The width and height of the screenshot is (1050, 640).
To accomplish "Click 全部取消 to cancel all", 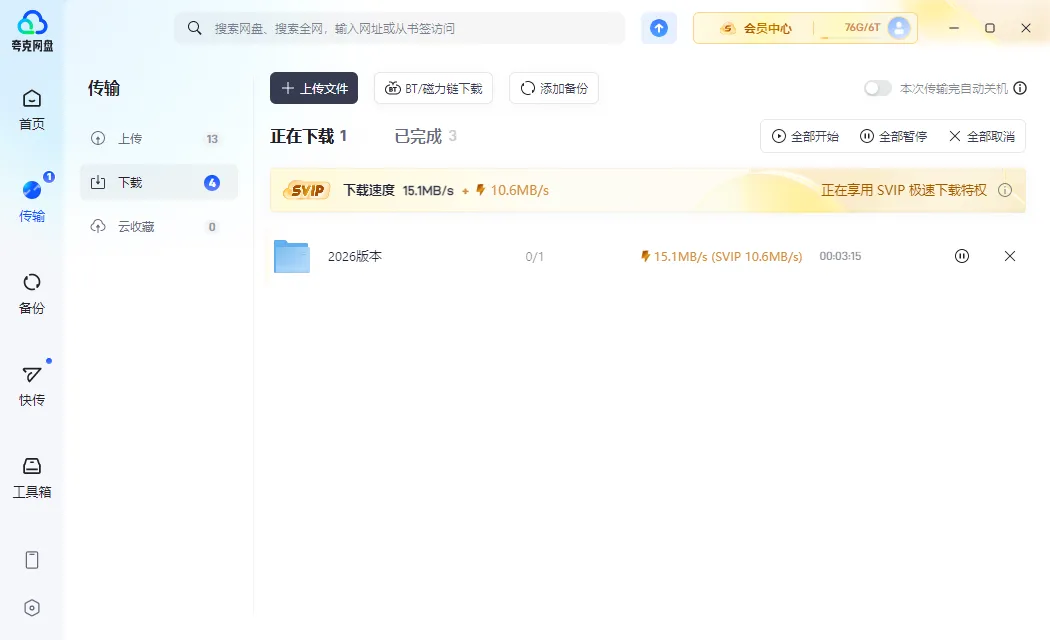I will (982, 137).
